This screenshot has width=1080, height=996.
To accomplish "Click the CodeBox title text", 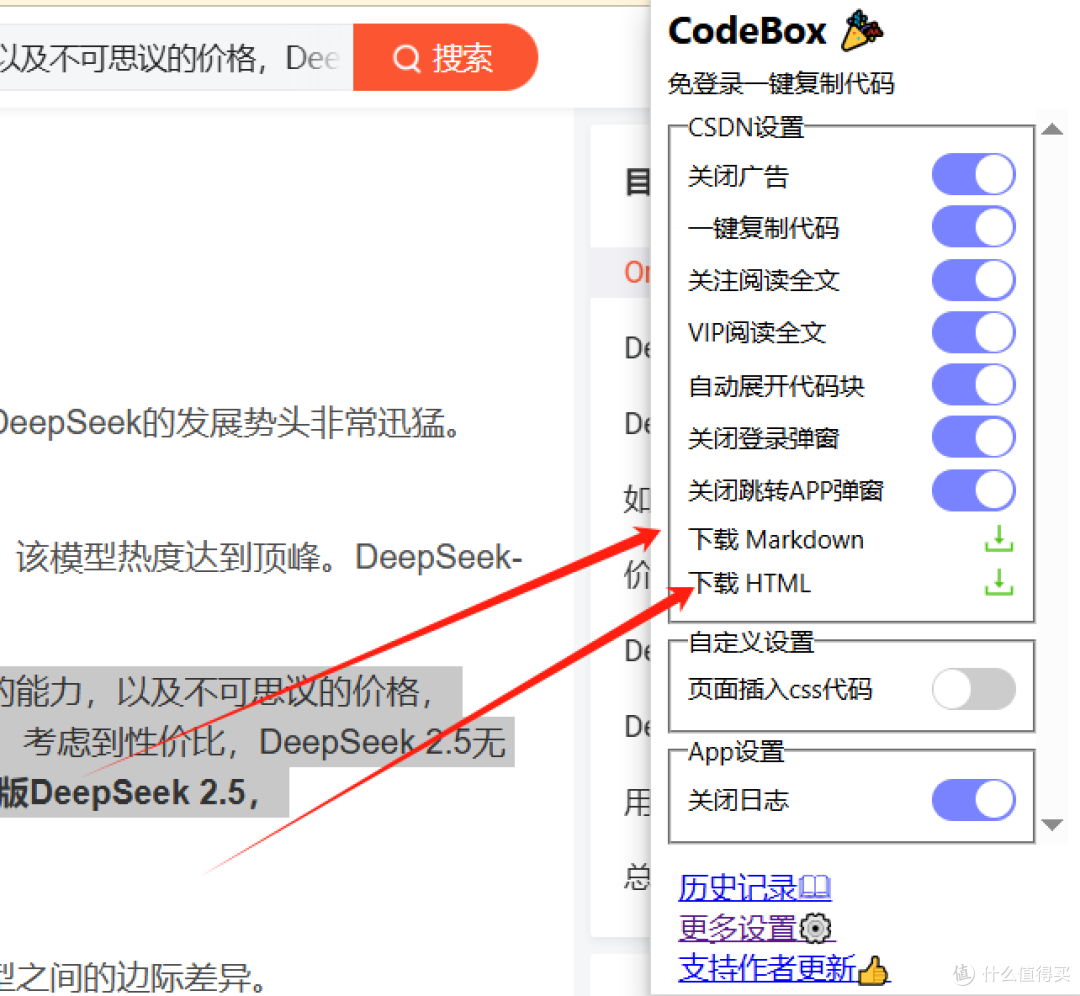I will (x=747, y=31).
